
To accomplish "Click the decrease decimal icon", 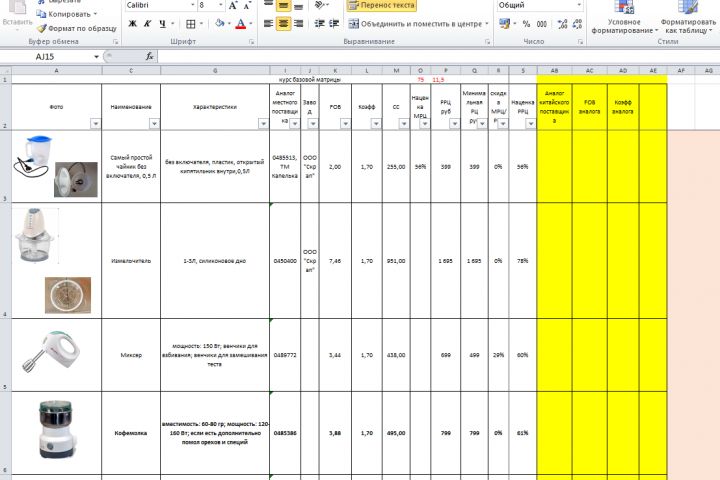I will point(577,23).
